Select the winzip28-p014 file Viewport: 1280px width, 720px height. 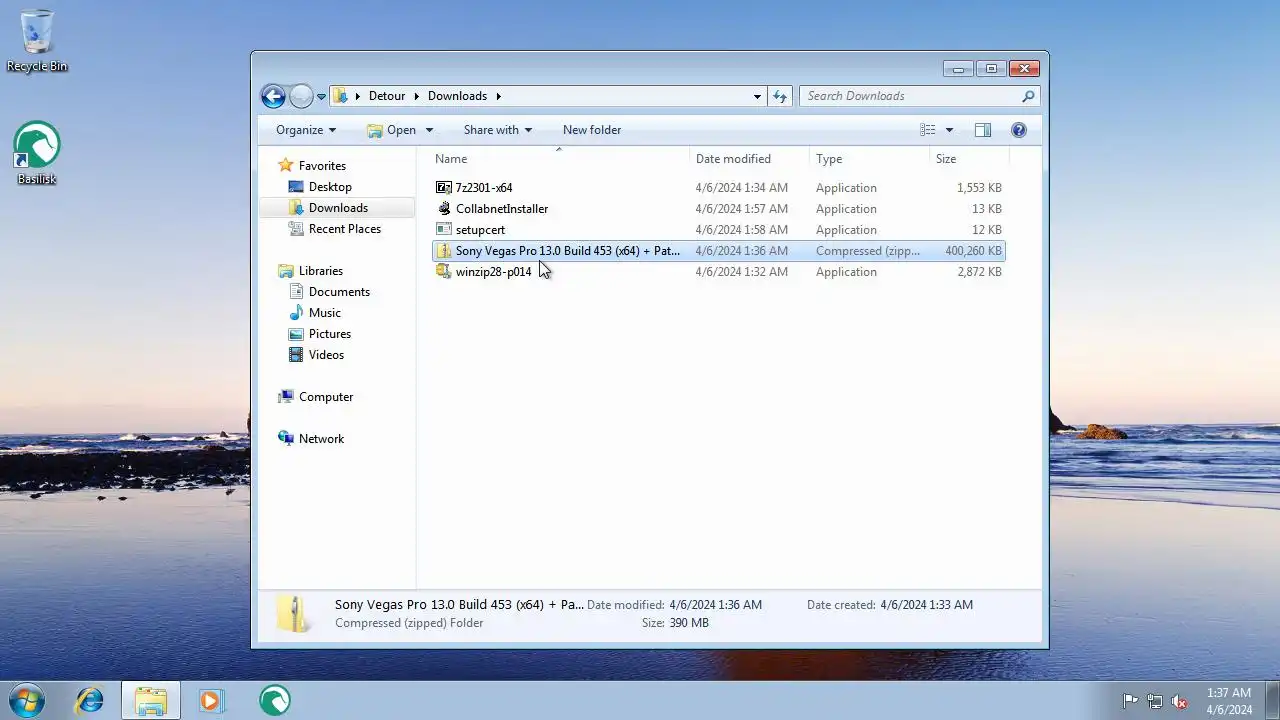[x=718, y=272]
